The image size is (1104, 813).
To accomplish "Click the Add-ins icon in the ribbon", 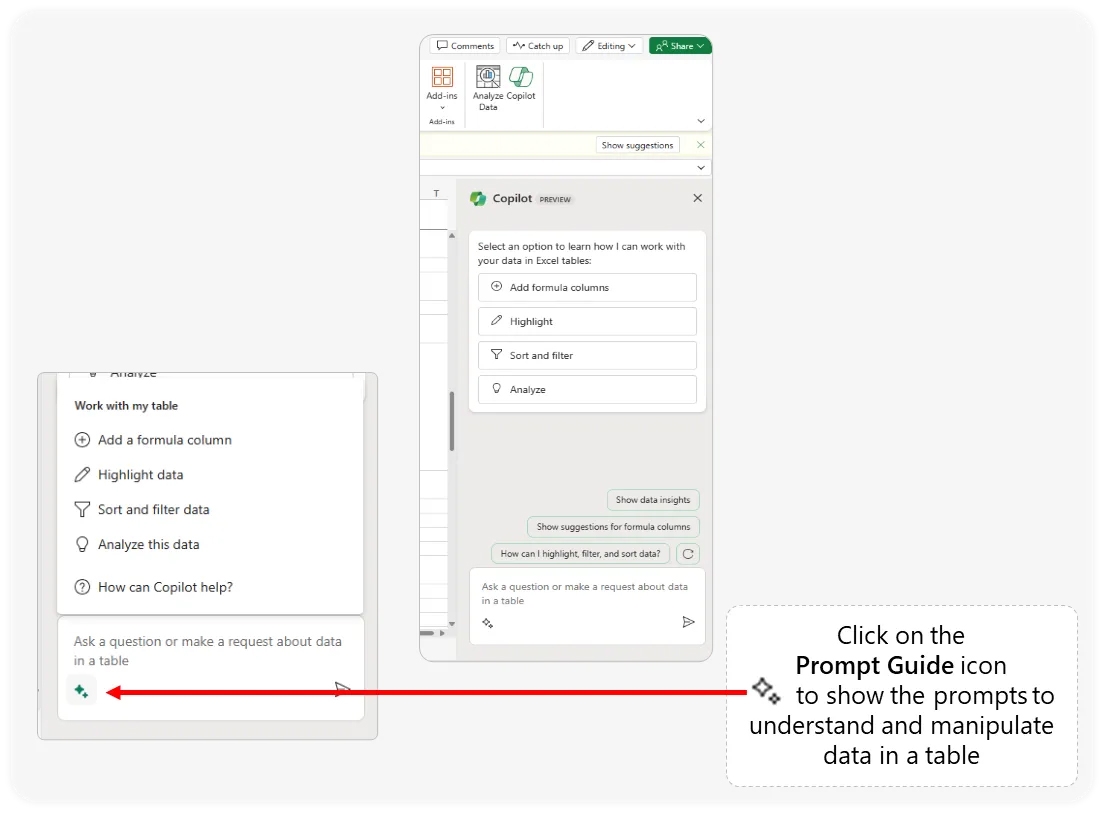I will click(x=442, y=78).
